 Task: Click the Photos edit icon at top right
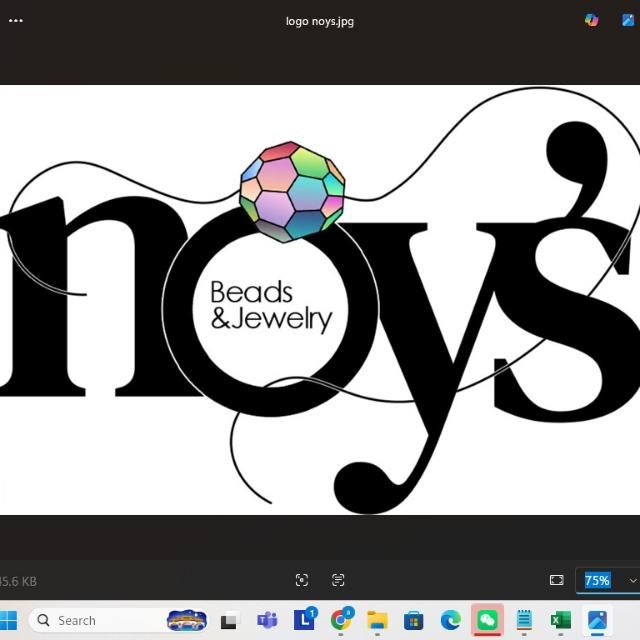tap(628, 20)
